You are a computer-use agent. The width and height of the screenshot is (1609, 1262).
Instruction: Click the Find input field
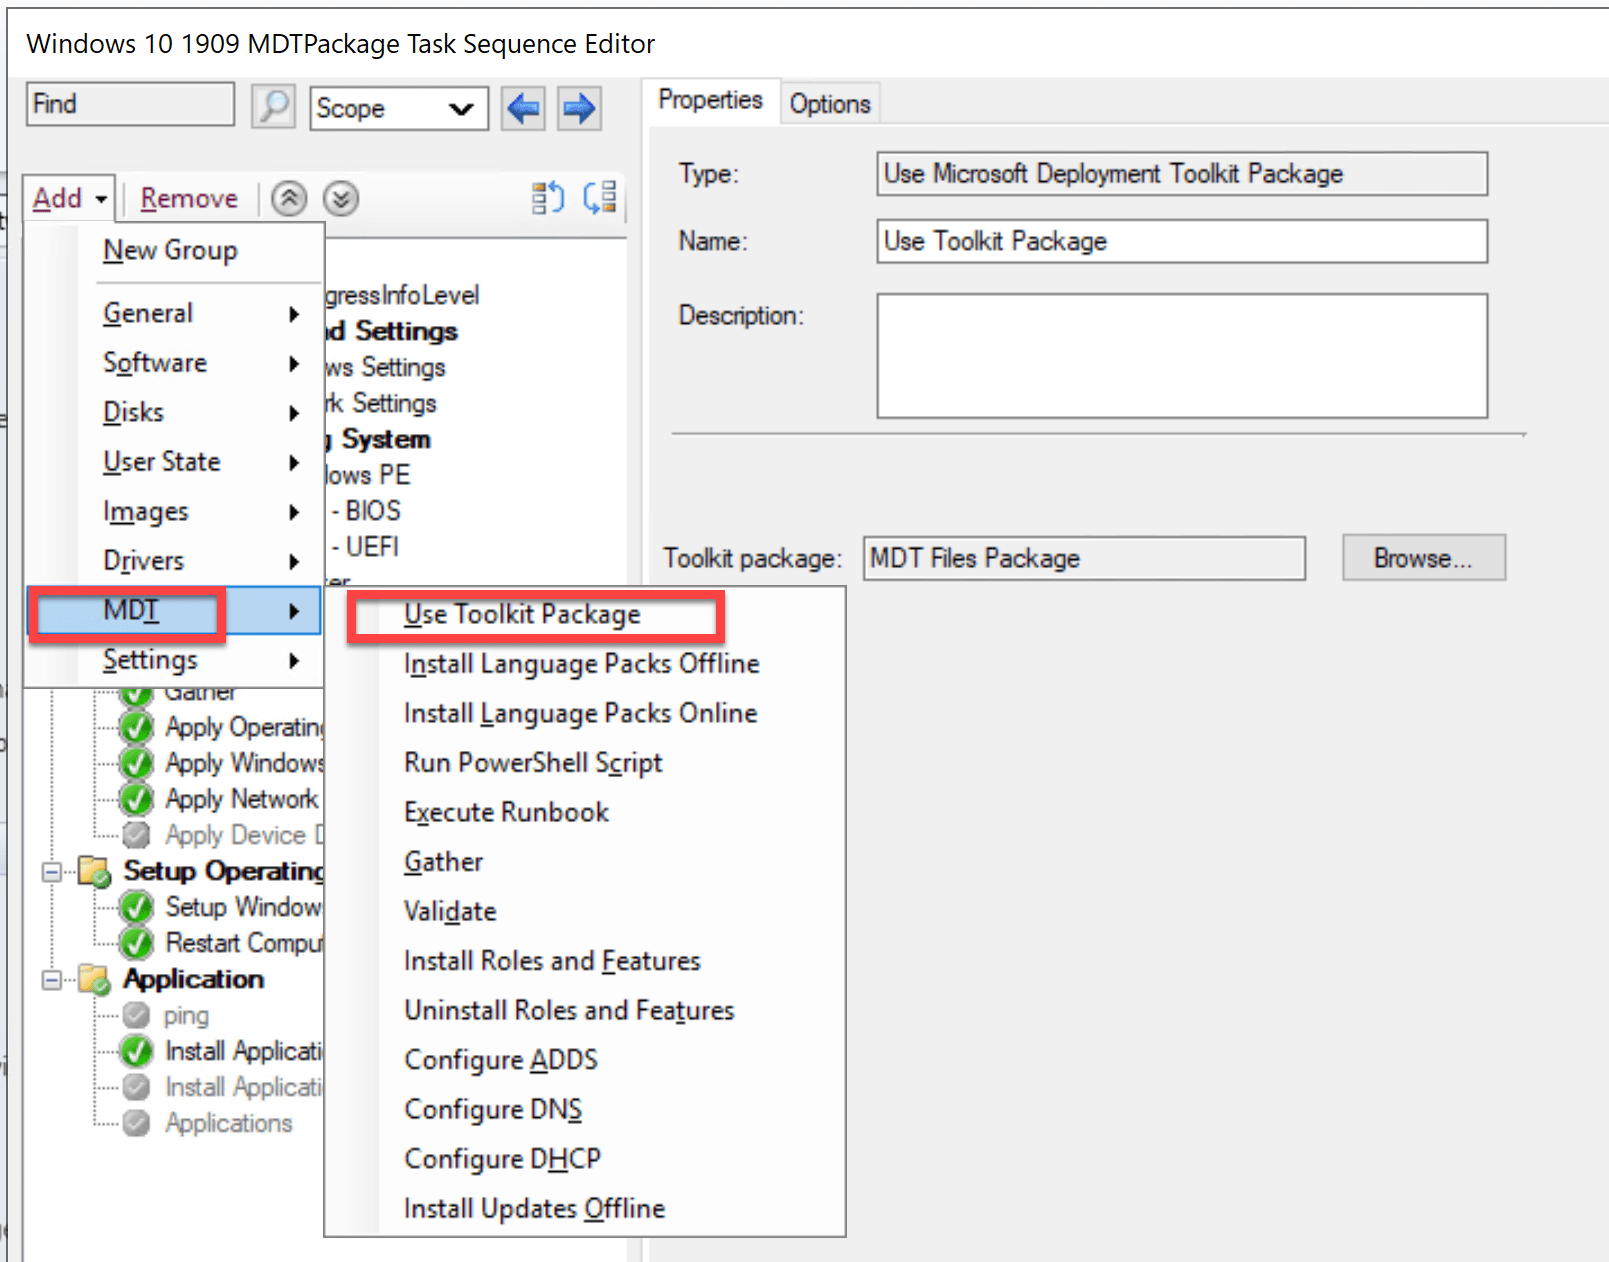(130, 104)
